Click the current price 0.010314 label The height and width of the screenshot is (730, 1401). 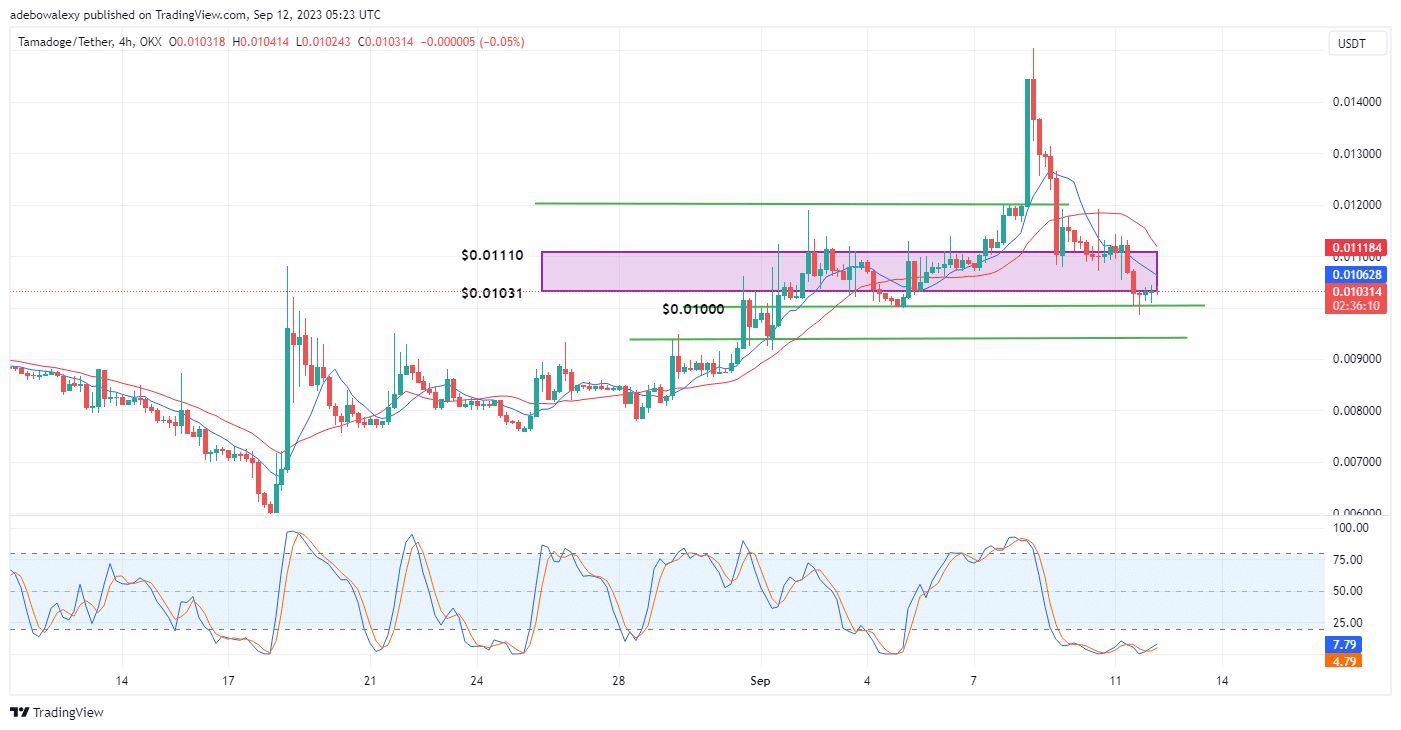pos(1357,291)
